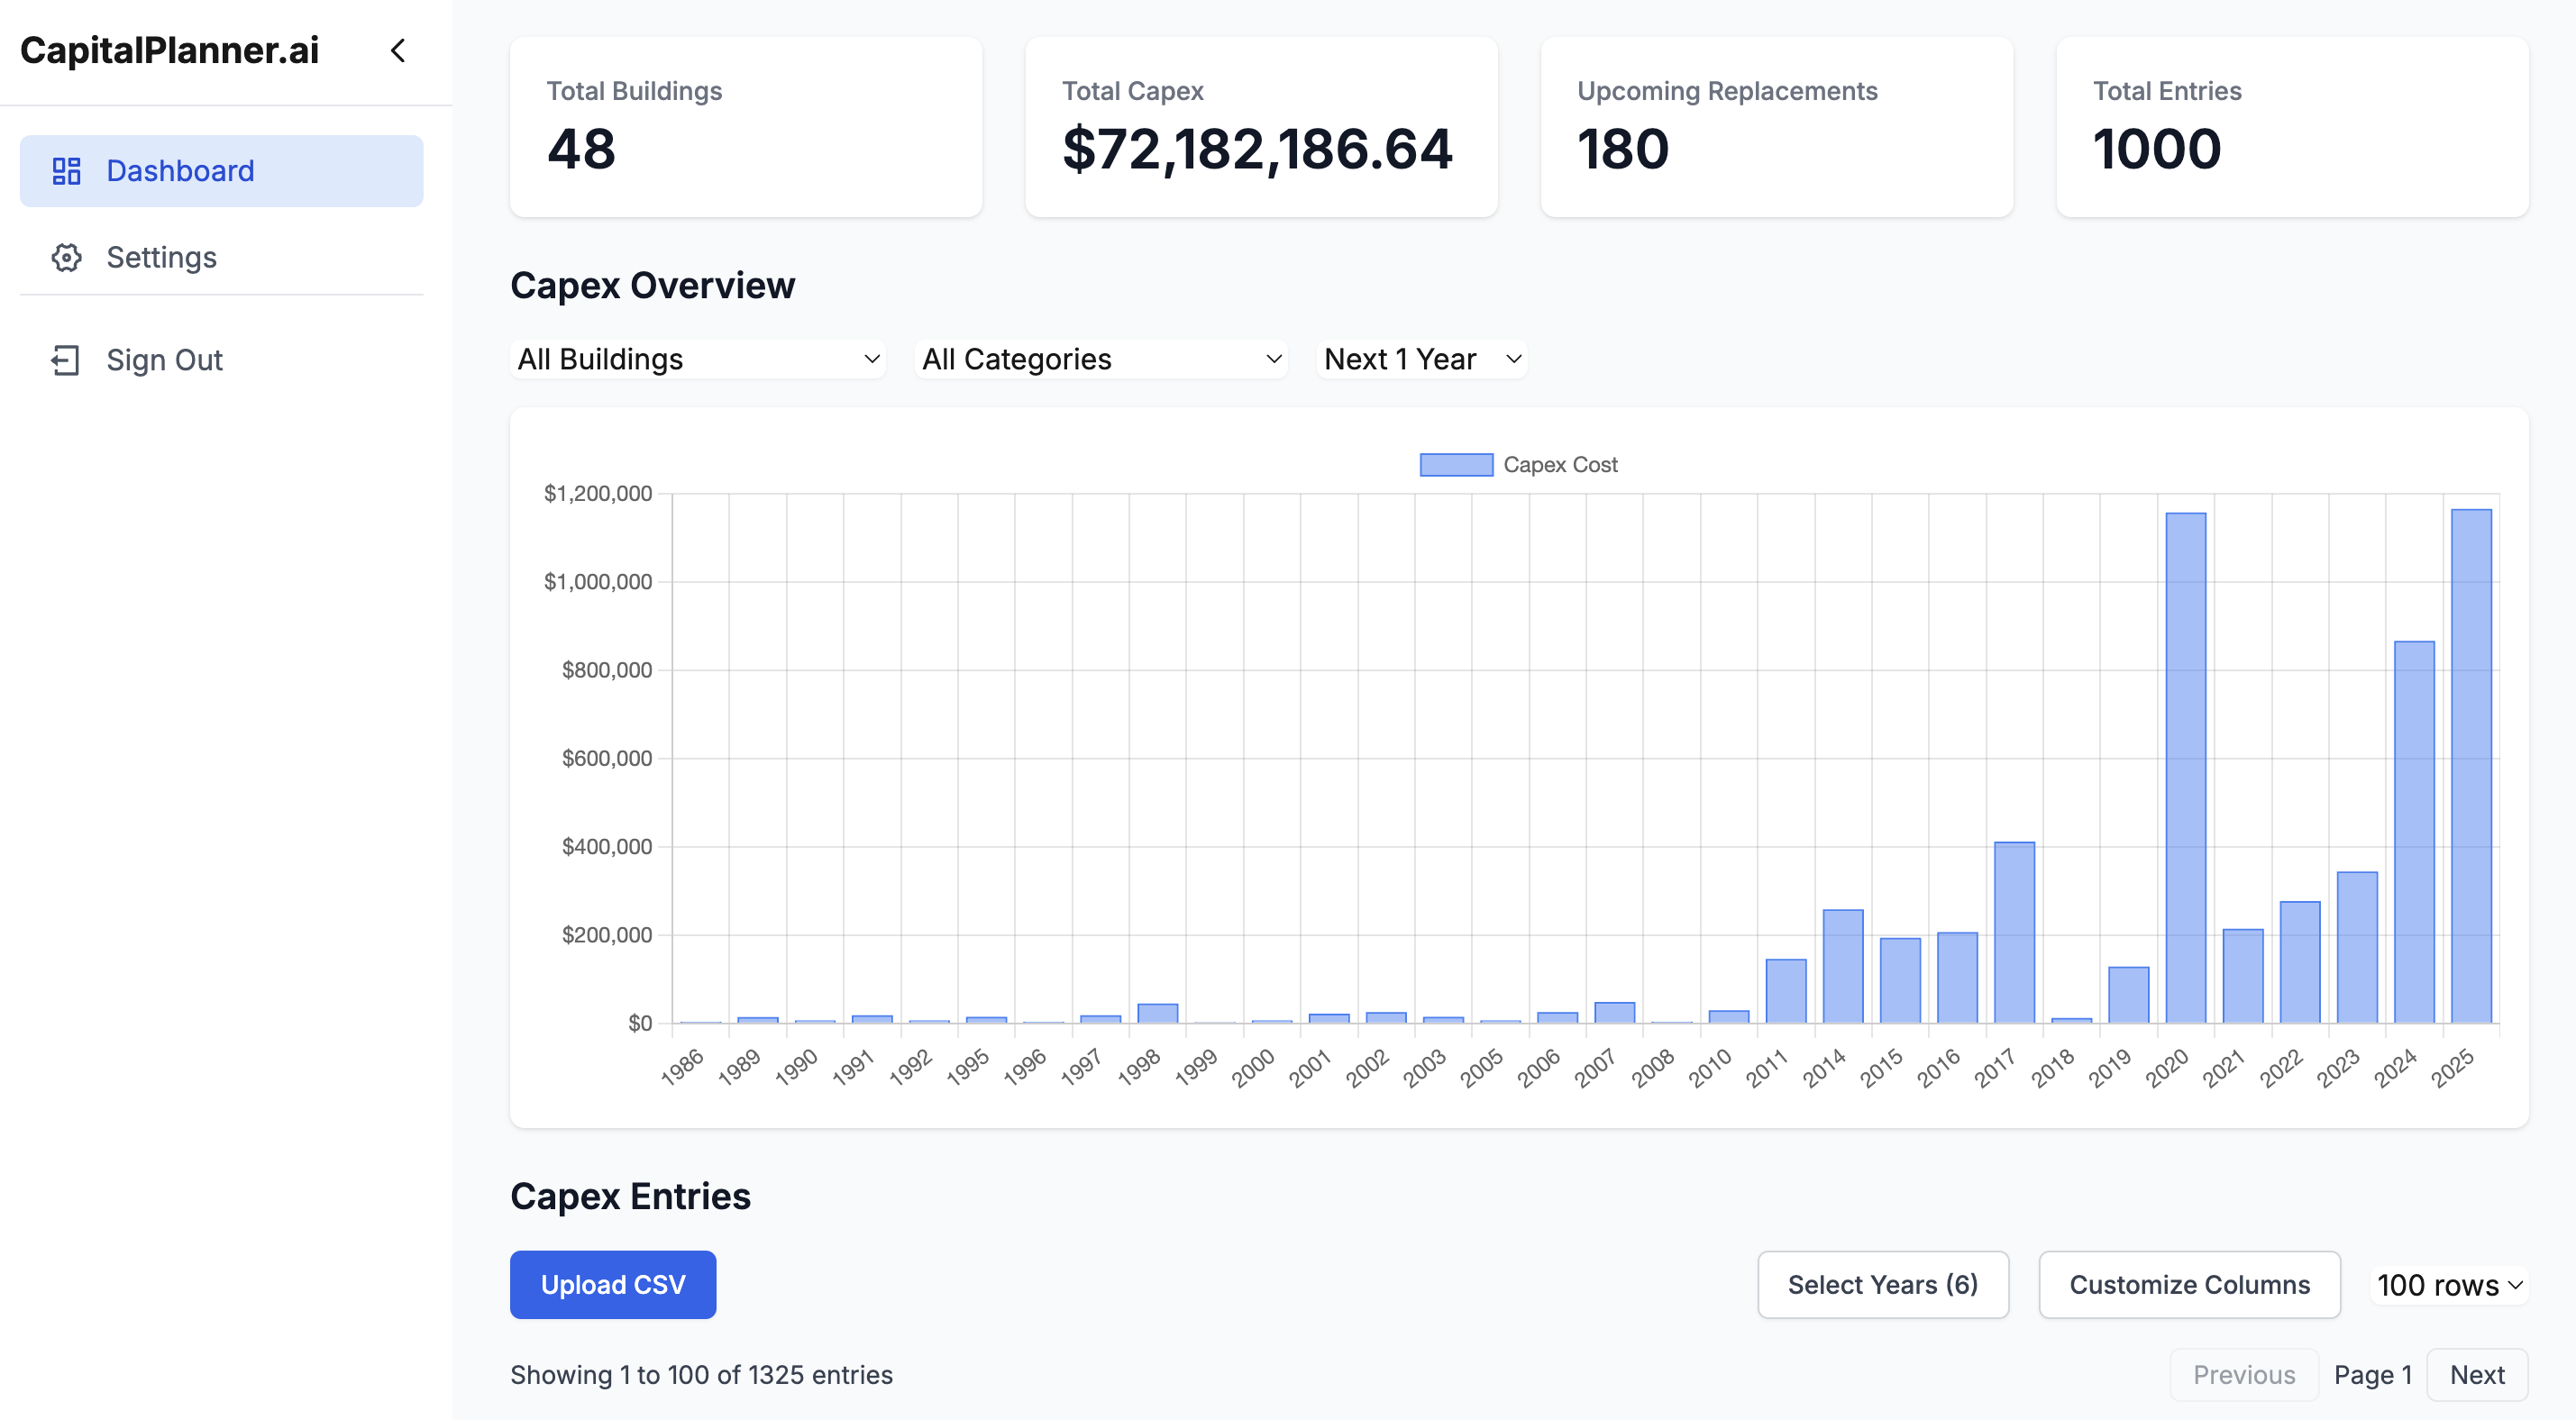2576x1420 pixels.
Task: Open the All Categories dropdown
Action: point(1100,359)
